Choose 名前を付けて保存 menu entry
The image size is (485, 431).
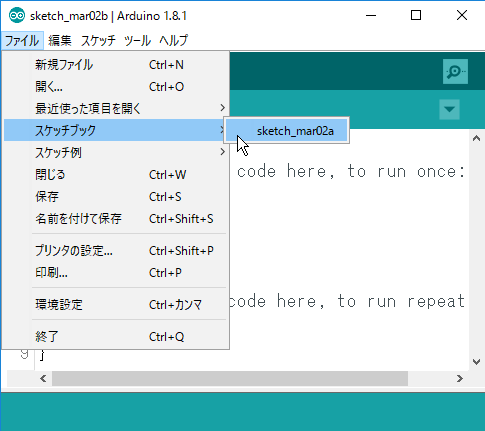[x=115, y=218]
